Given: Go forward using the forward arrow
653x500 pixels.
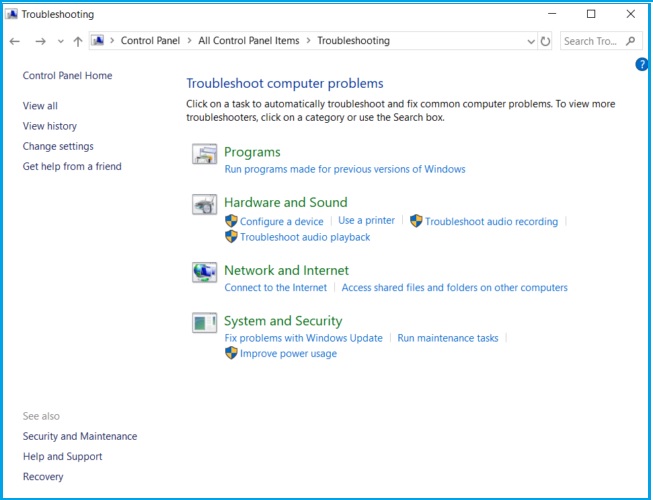Looking at the screenshot, I should tap(40, 41).
